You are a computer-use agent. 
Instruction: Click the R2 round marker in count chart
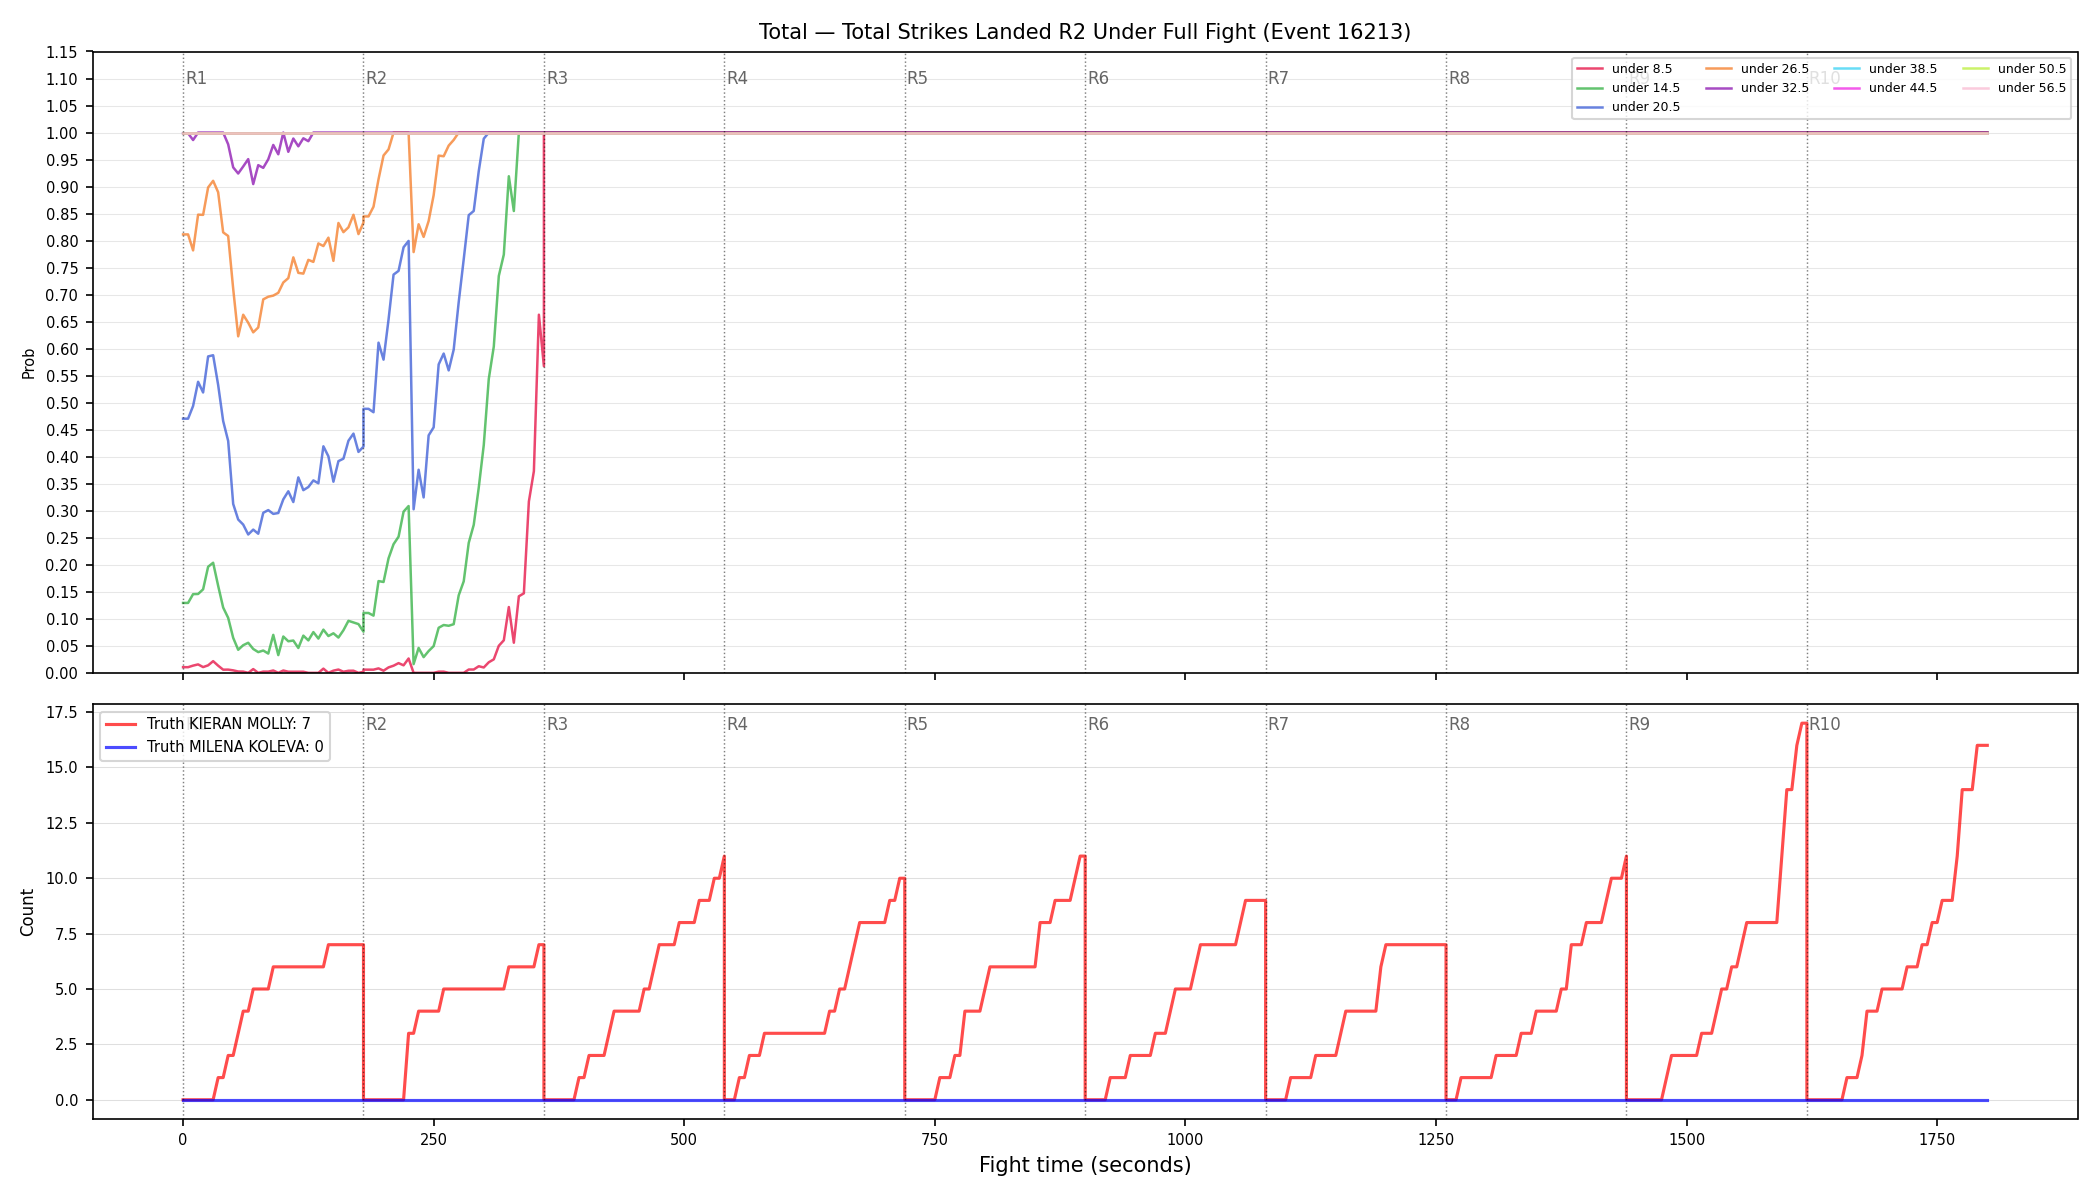[x=376, y=724]
